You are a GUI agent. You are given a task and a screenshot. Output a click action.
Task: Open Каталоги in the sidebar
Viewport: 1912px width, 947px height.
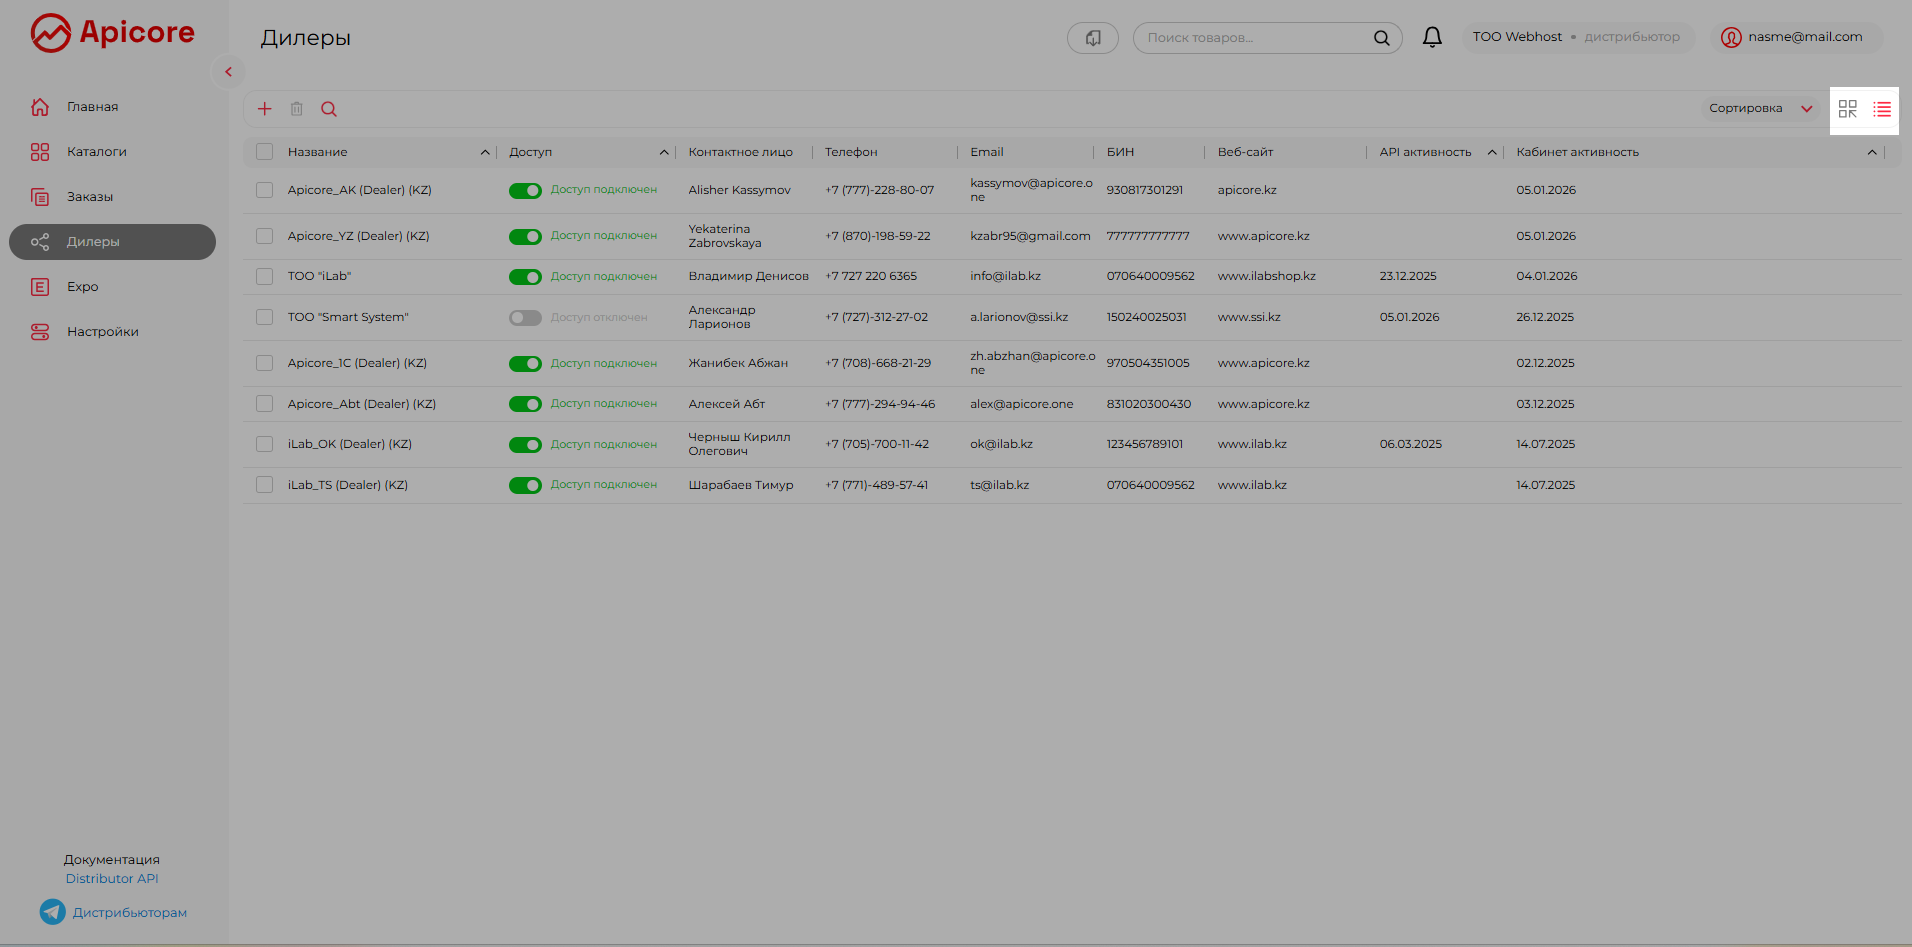click(x=96, y=152)
